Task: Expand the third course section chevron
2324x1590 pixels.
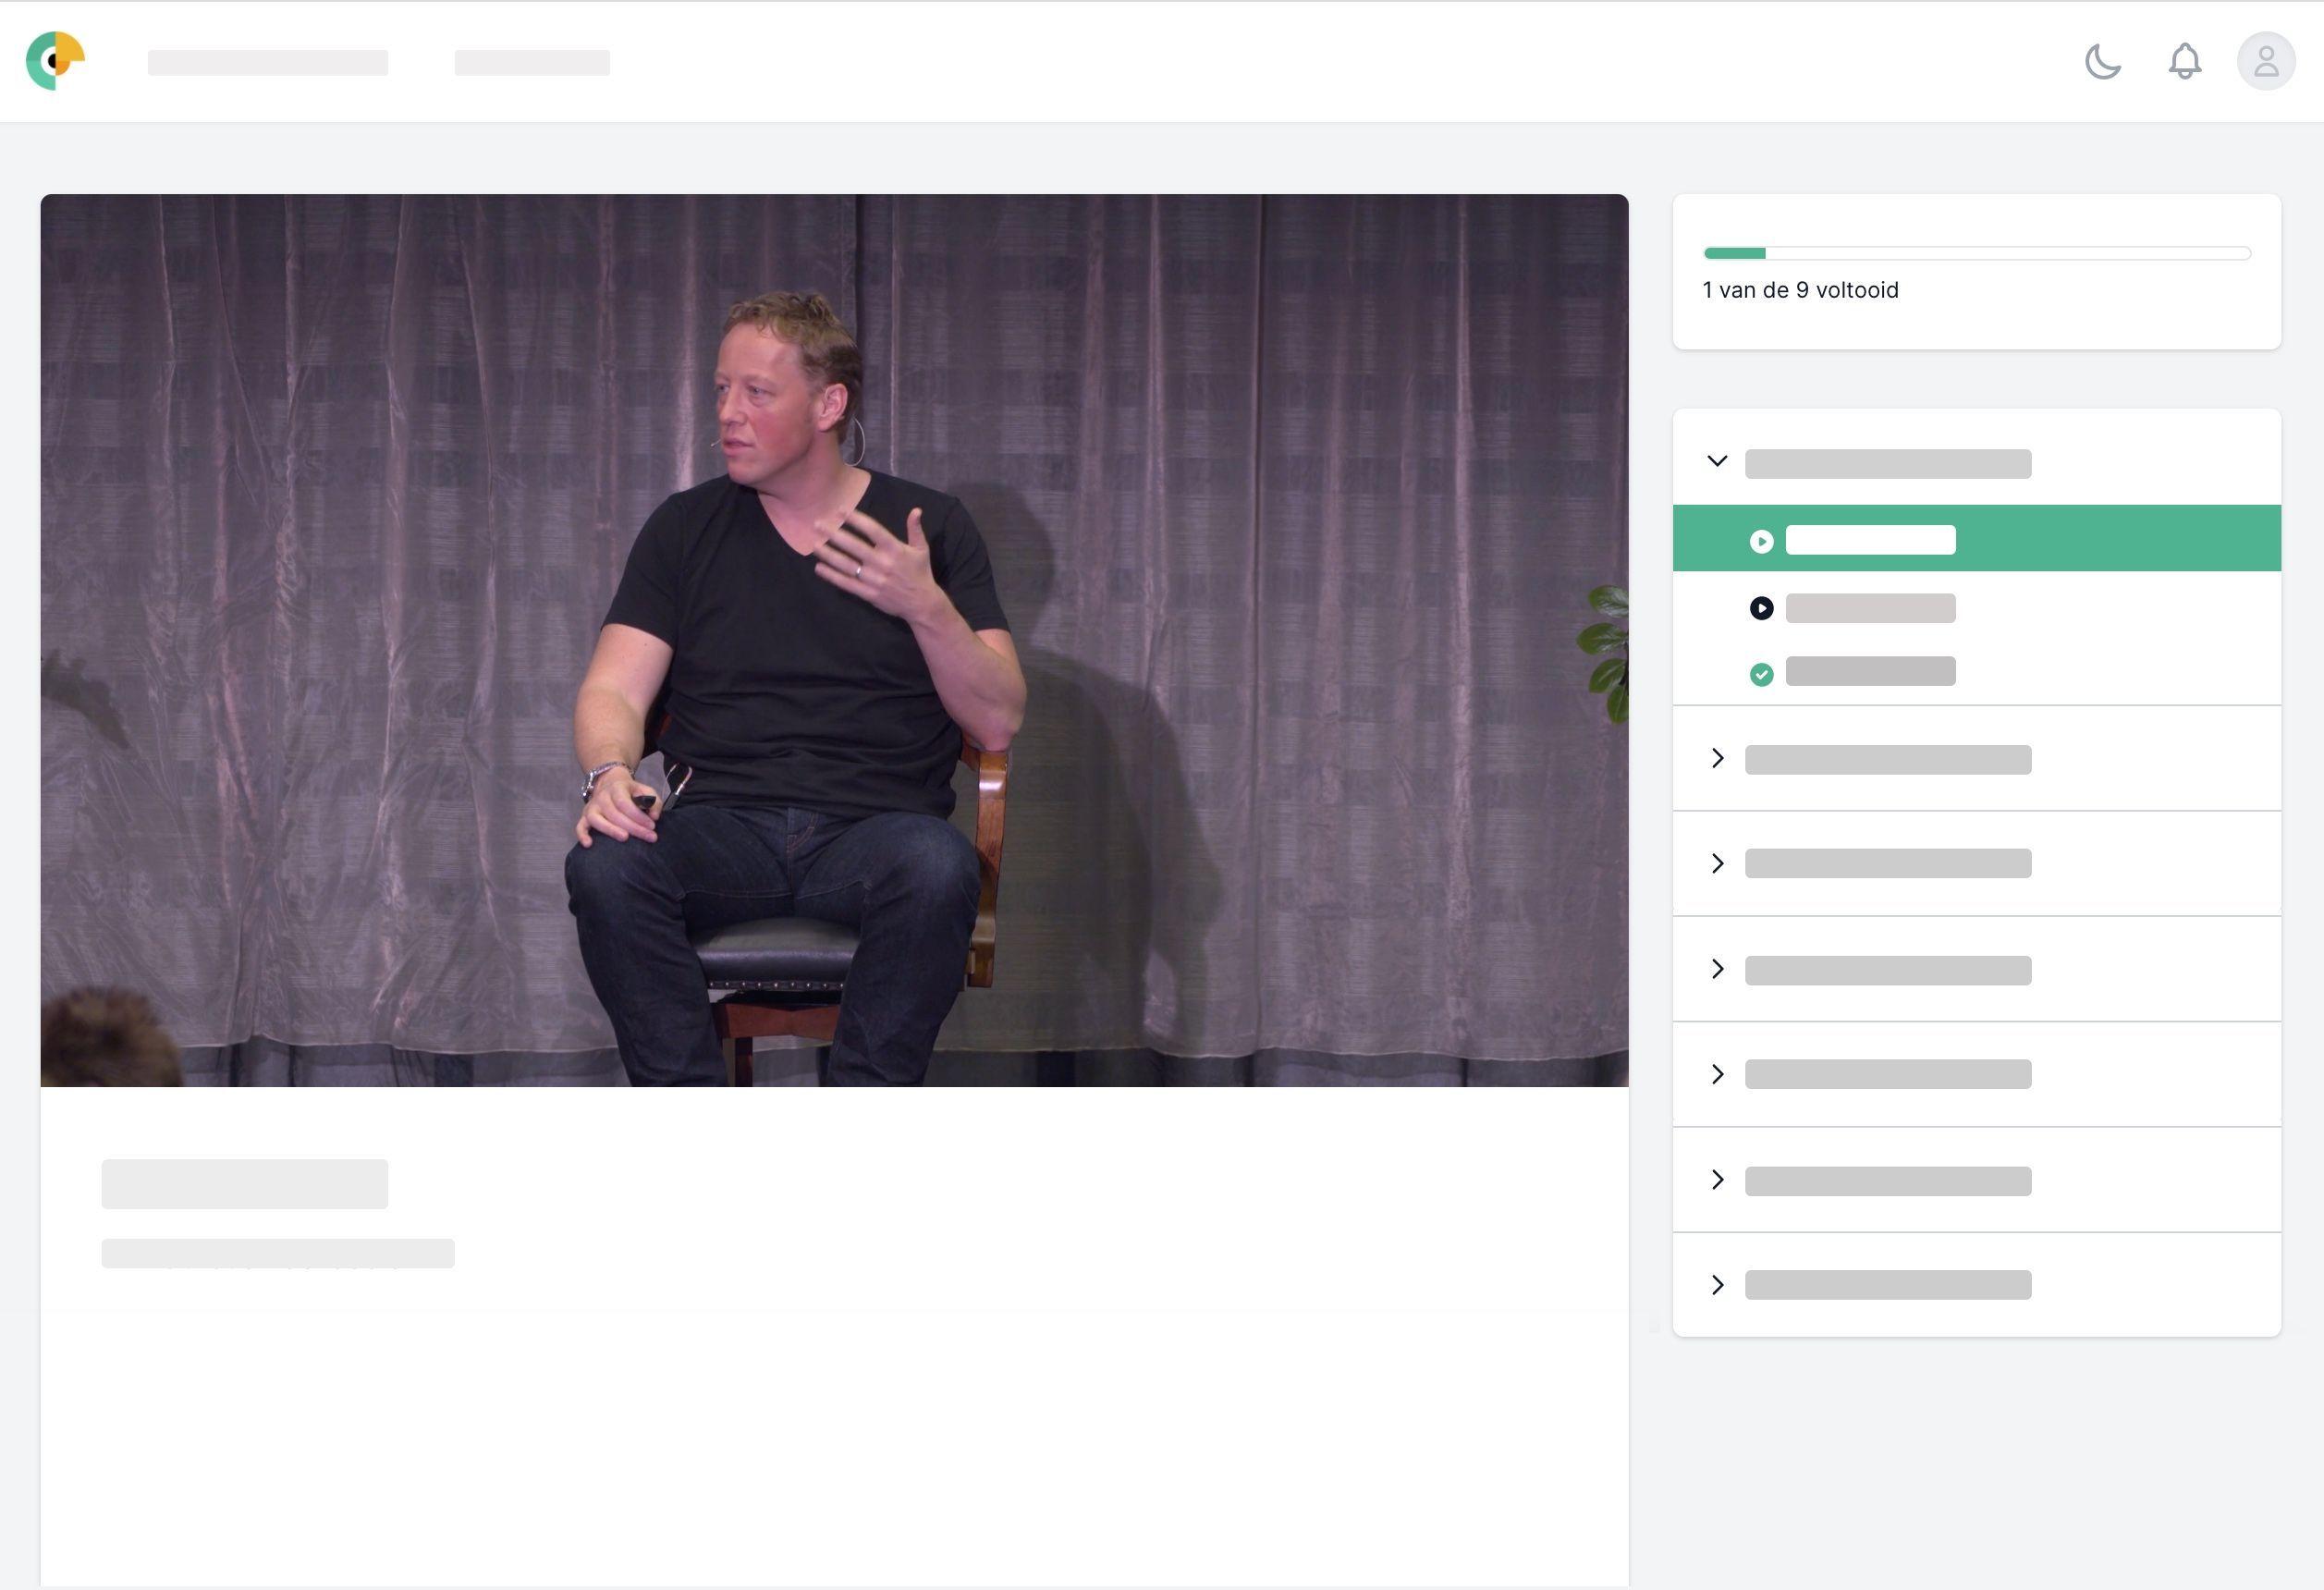Action: point(1717,864)
